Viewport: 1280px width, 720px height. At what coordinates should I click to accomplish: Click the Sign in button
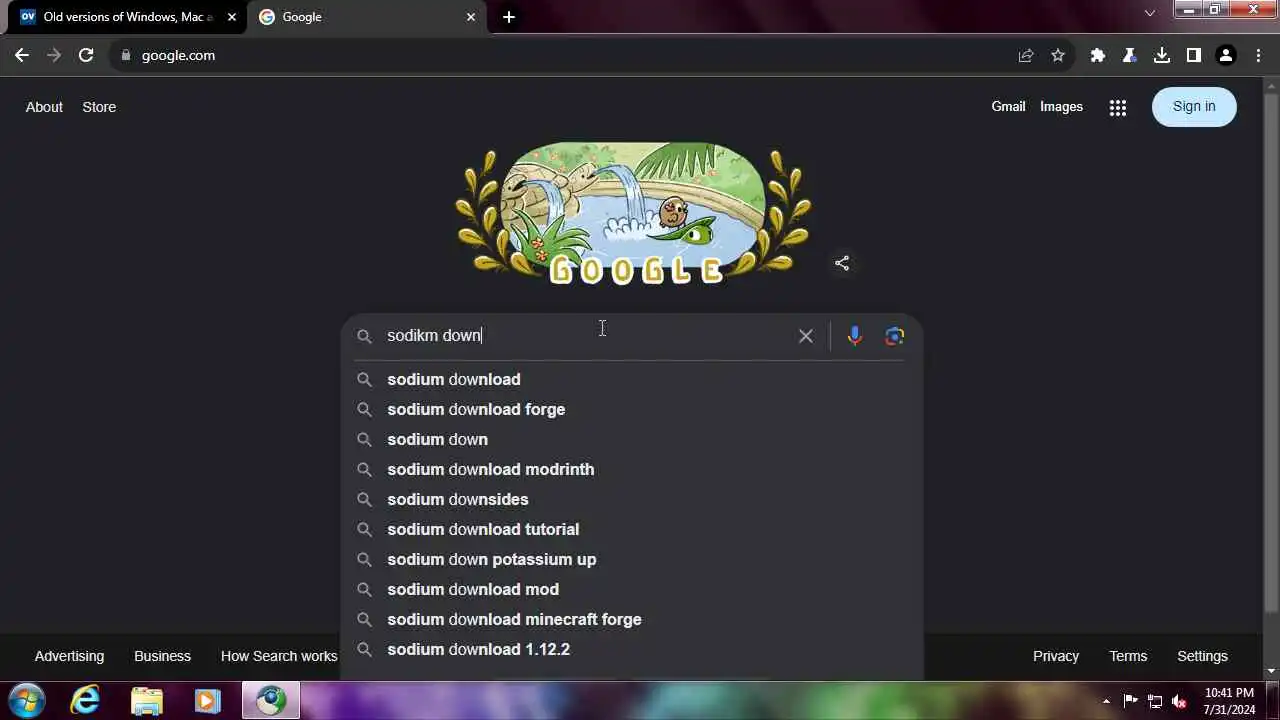click(1194, 107)
